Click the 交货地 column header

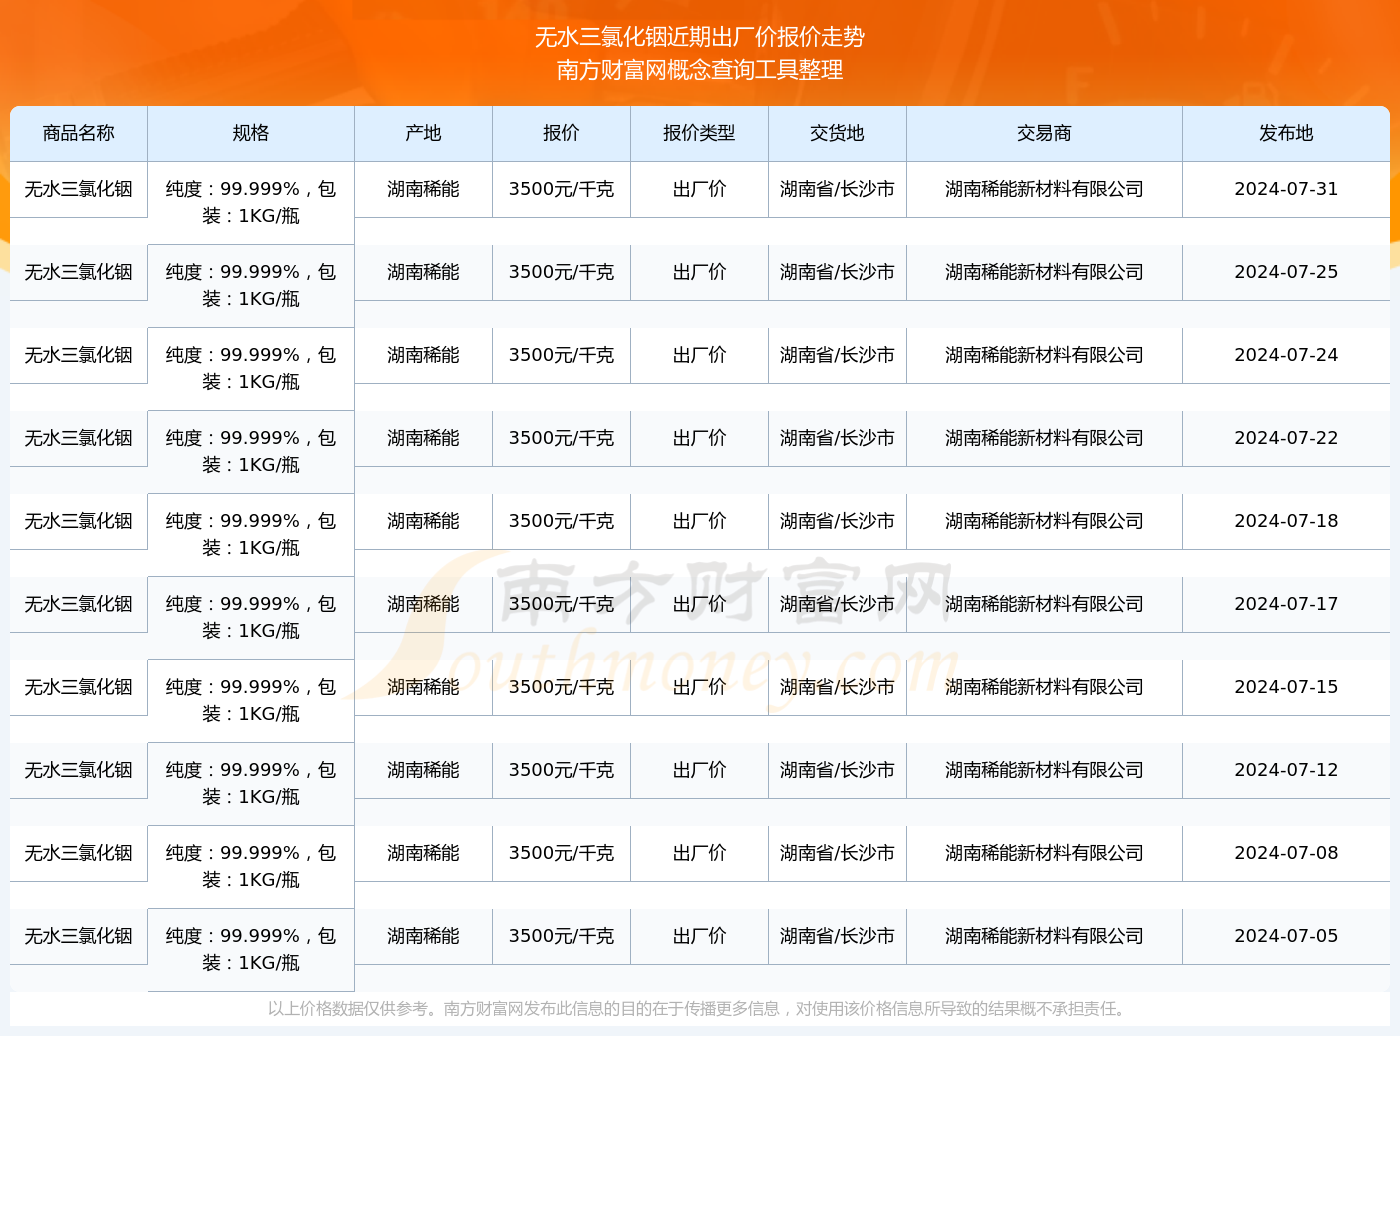tap(838, 133)
